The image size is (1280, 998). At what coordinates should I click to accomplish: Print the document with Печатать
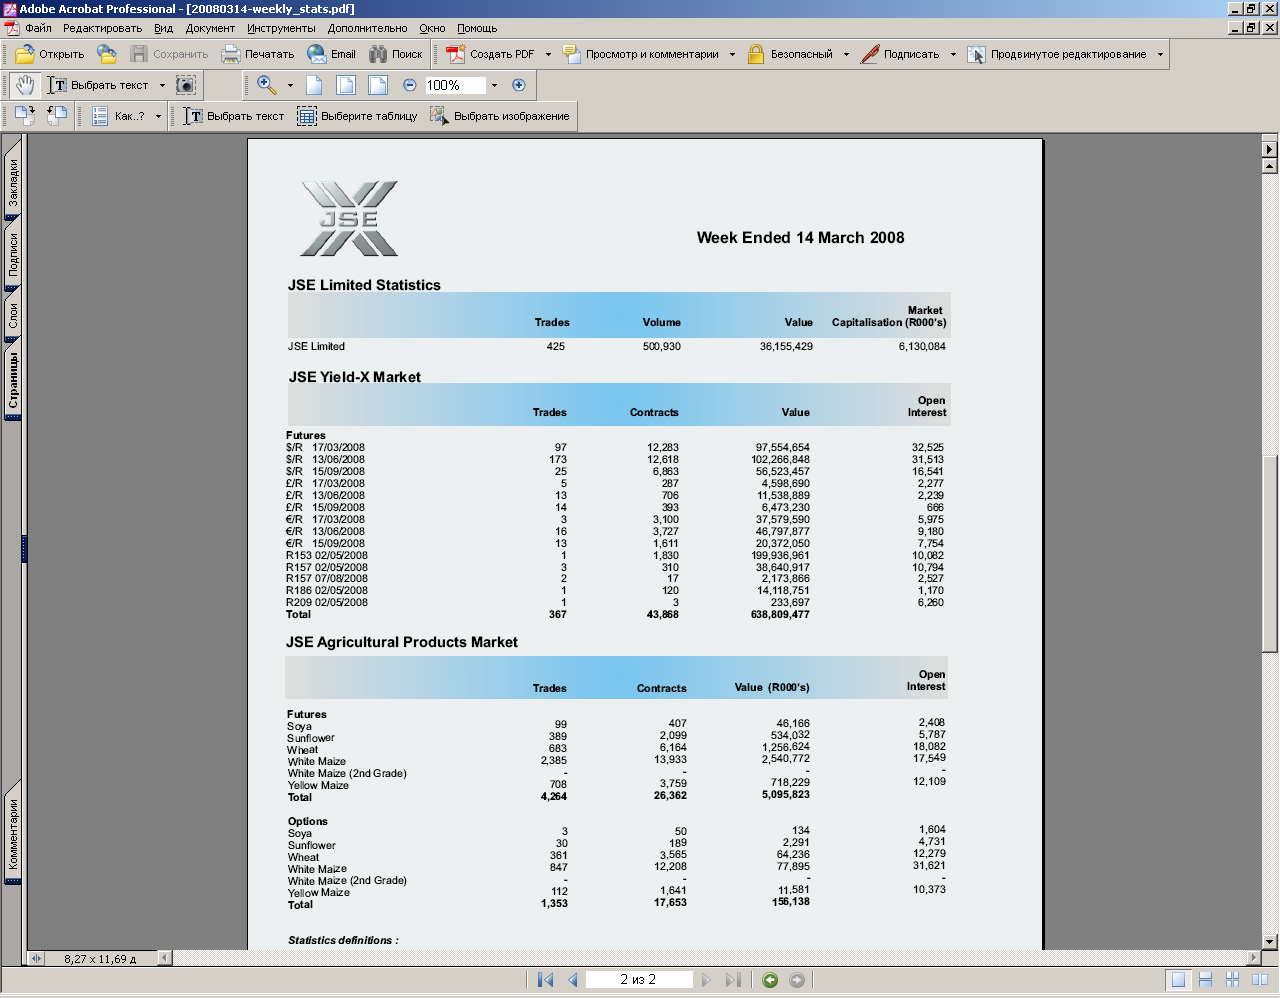pyautogui.click(x=258, y=54)
